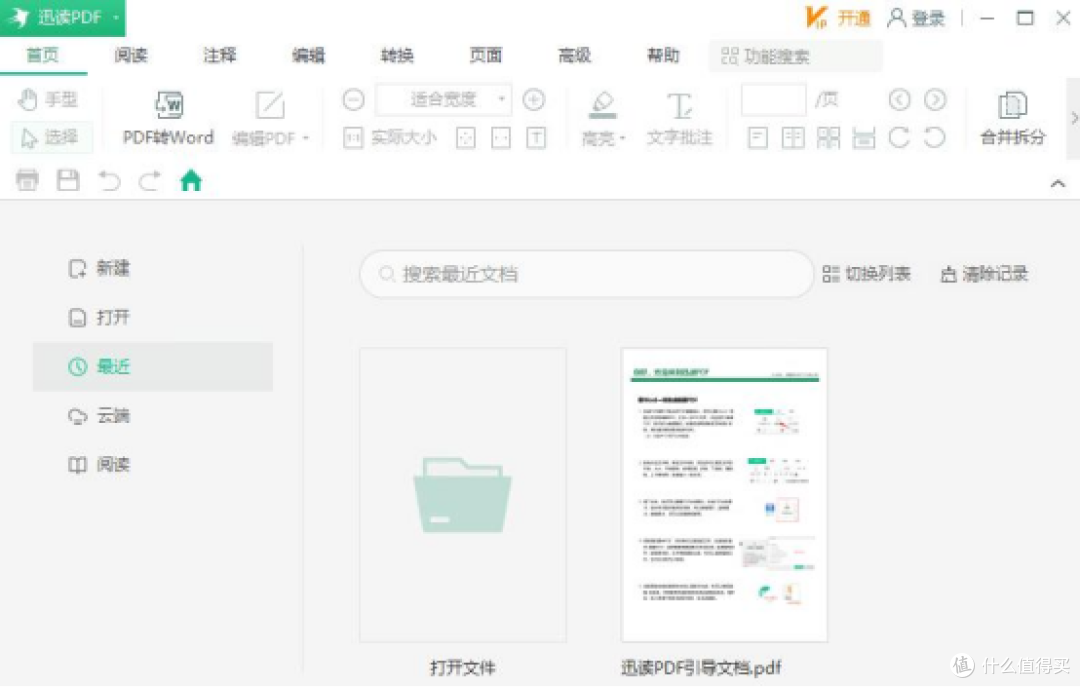Click 切换列表 to switch view
Screen dimensions: 1080x688
coord(866,274)
